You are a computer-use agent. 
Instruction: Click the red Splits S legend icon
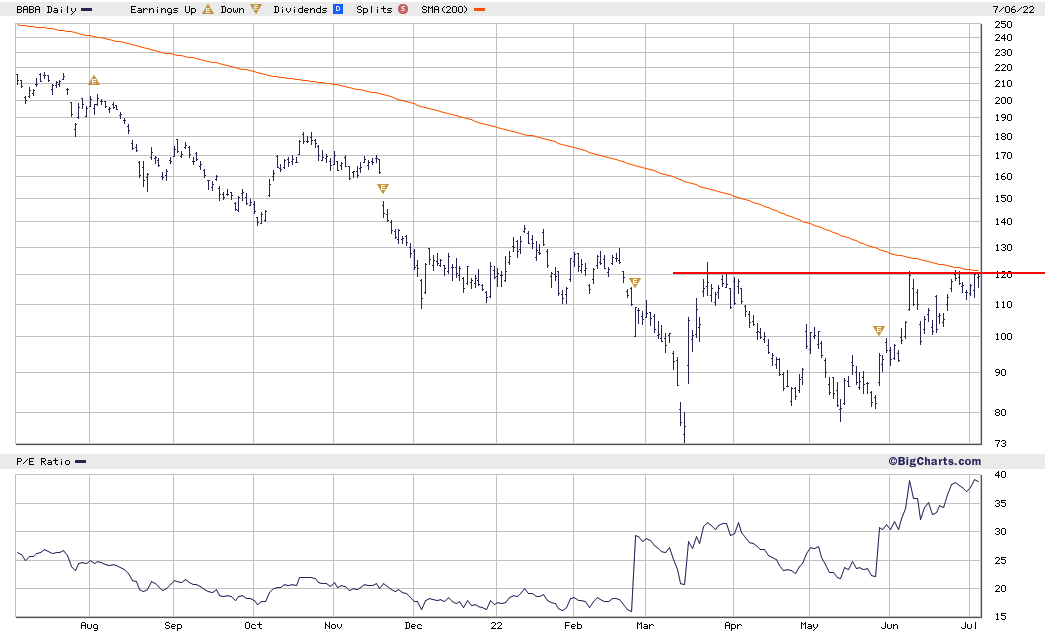pos(403,9)
